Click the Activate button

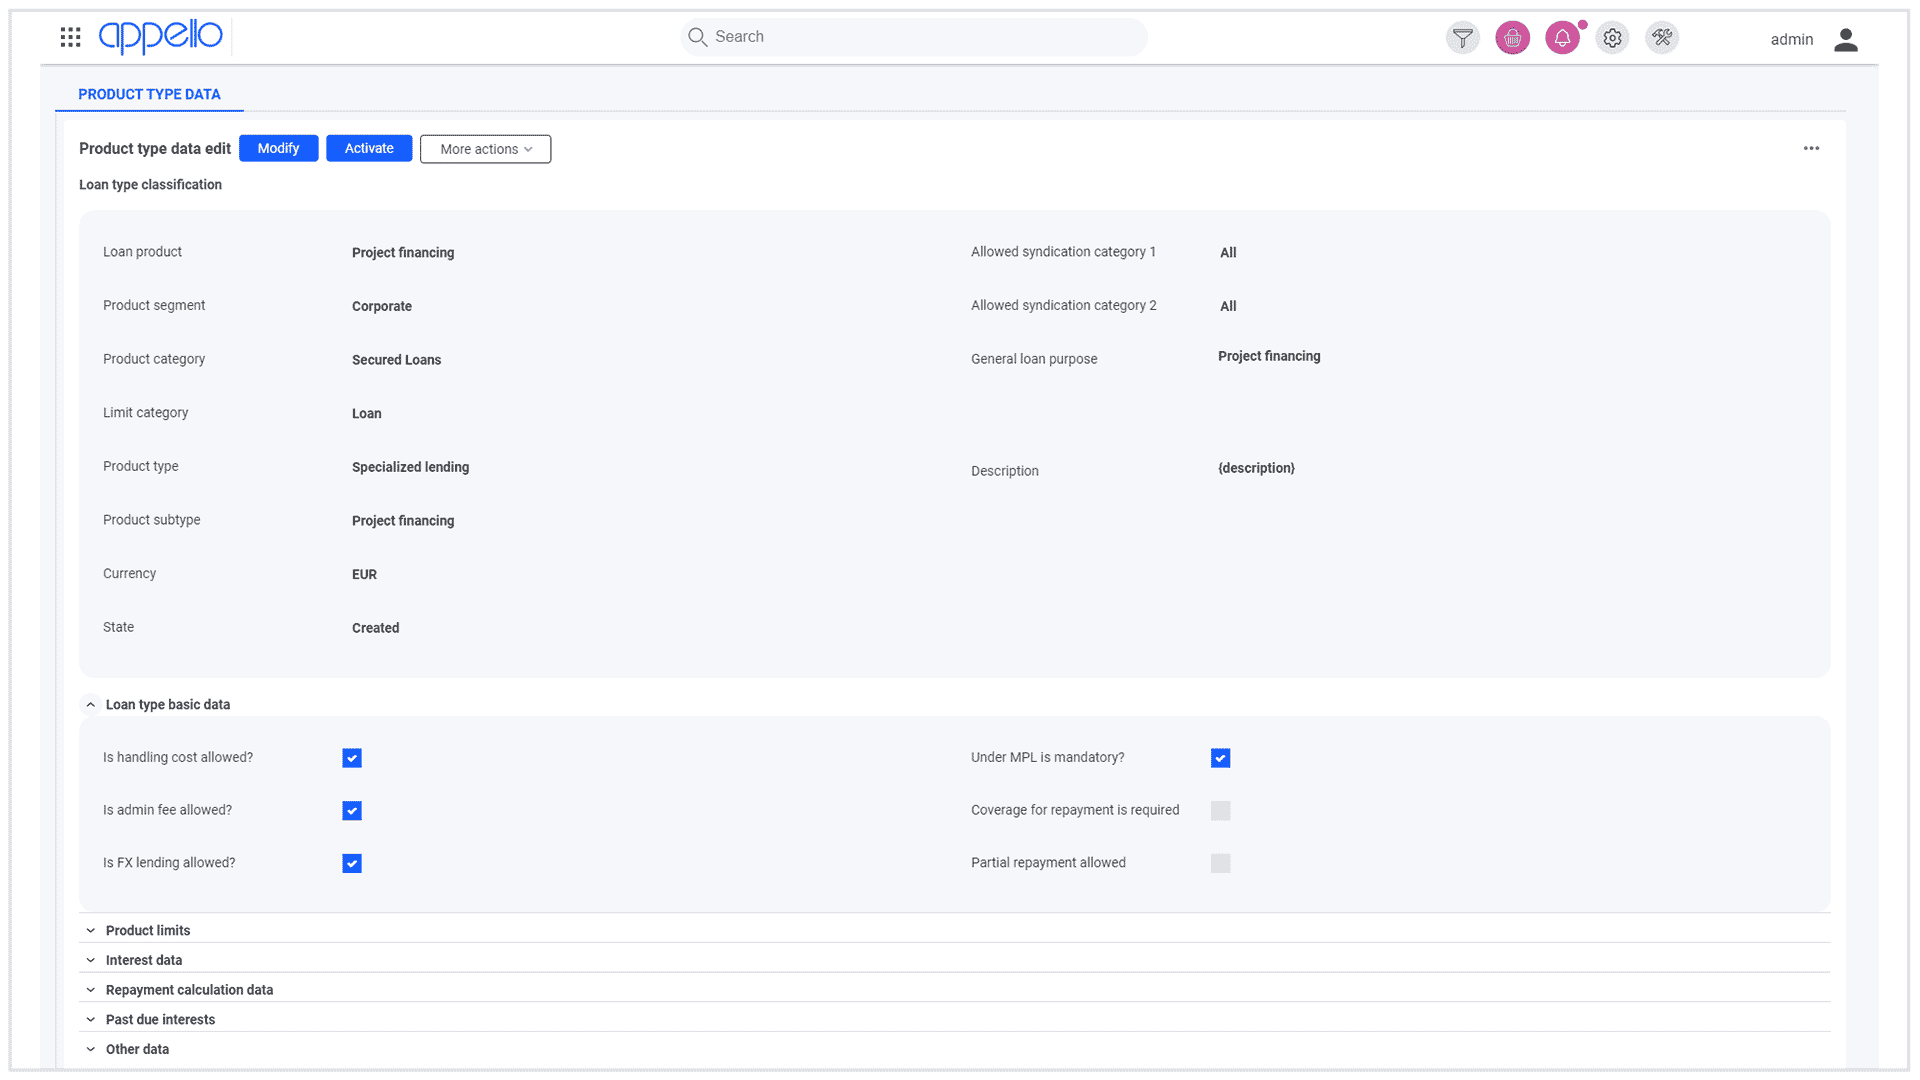[x=369, y=148]
